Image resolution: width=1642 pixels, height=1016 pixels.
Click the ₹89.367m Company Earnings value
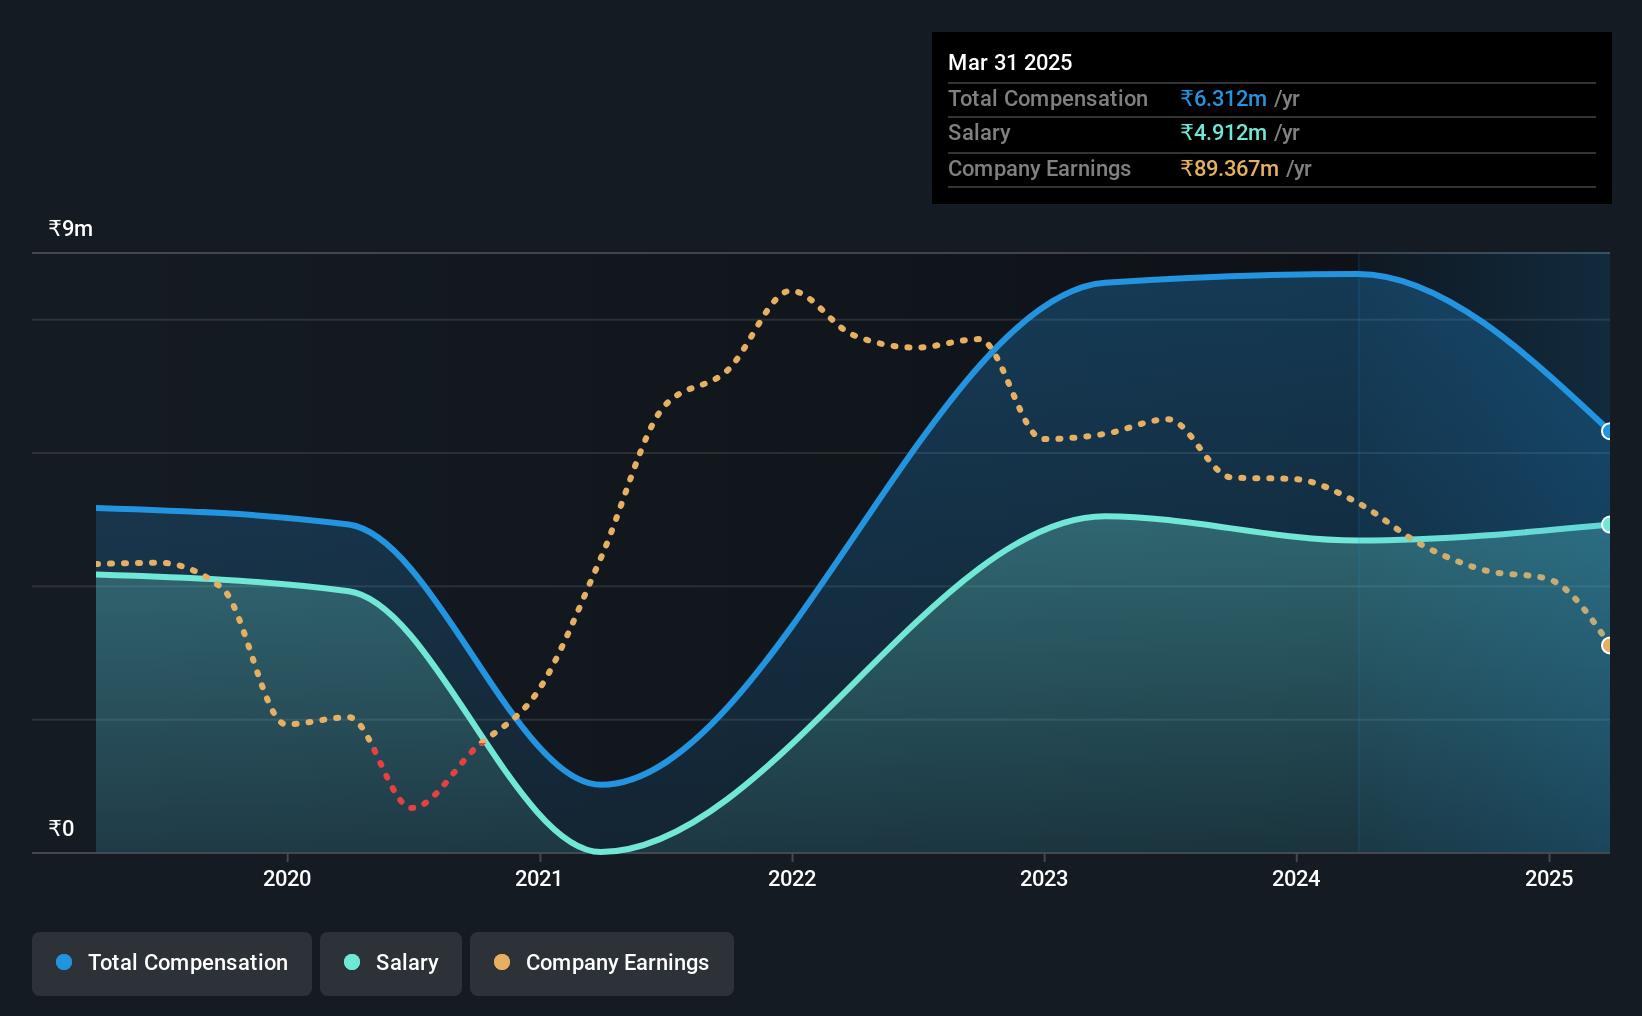[x=1229, y=169]
